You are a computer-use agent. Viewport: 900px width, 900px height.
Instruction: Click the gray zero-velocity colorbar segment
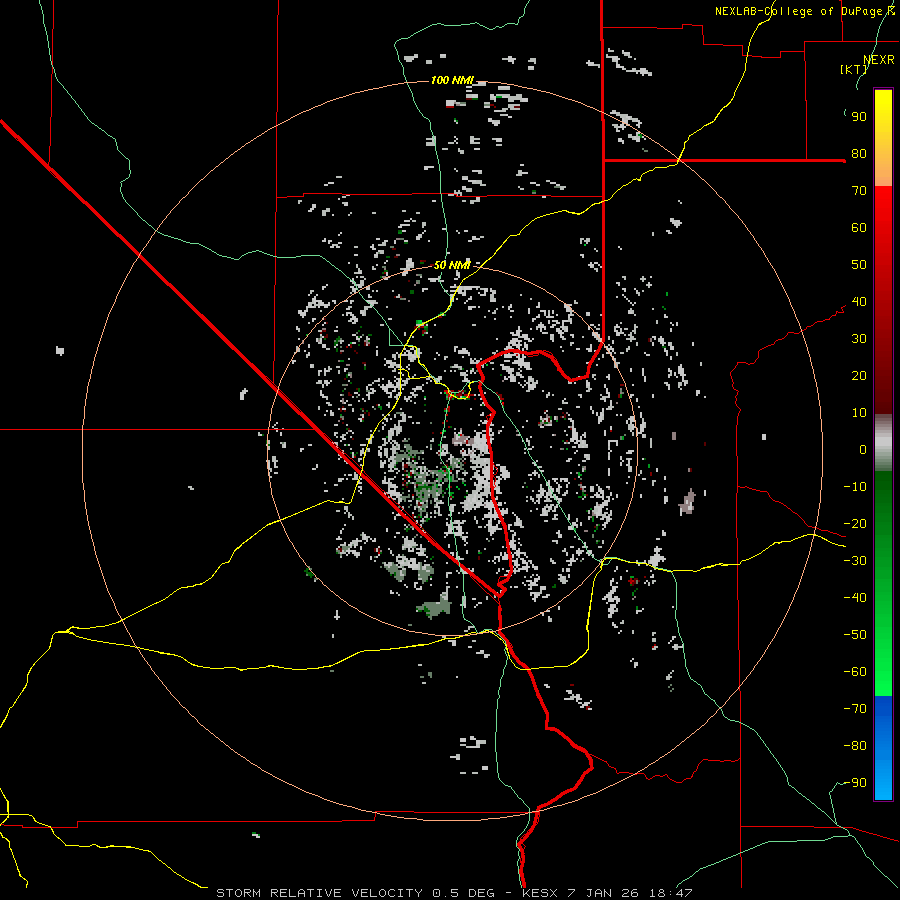[x=883, y=443]
